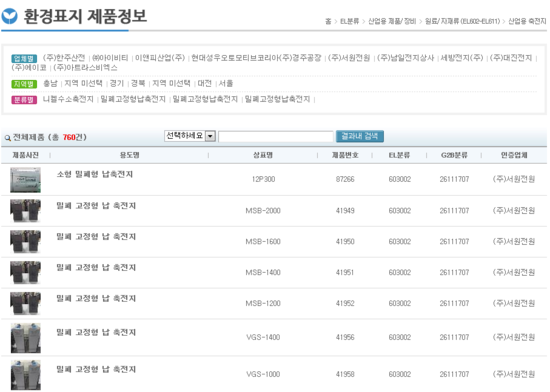
Task: Click brand name VGS-1400
Action: point(263,337)
